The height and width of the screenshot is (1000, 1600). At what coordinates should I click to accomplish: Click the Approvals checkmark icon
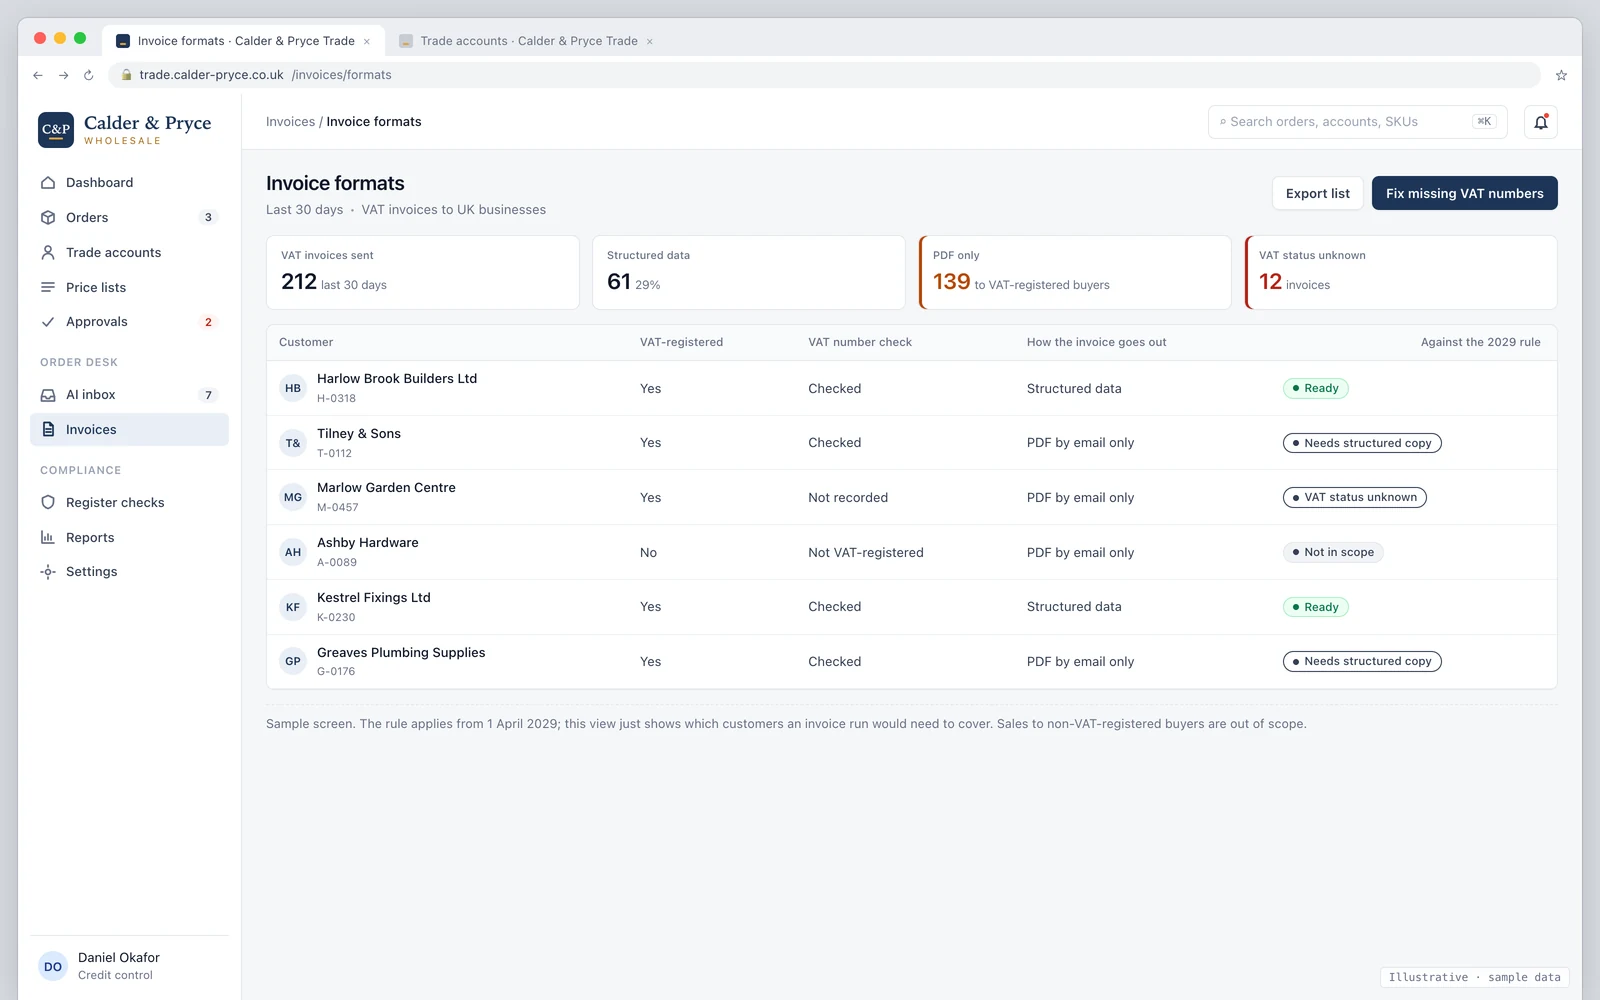48,322
